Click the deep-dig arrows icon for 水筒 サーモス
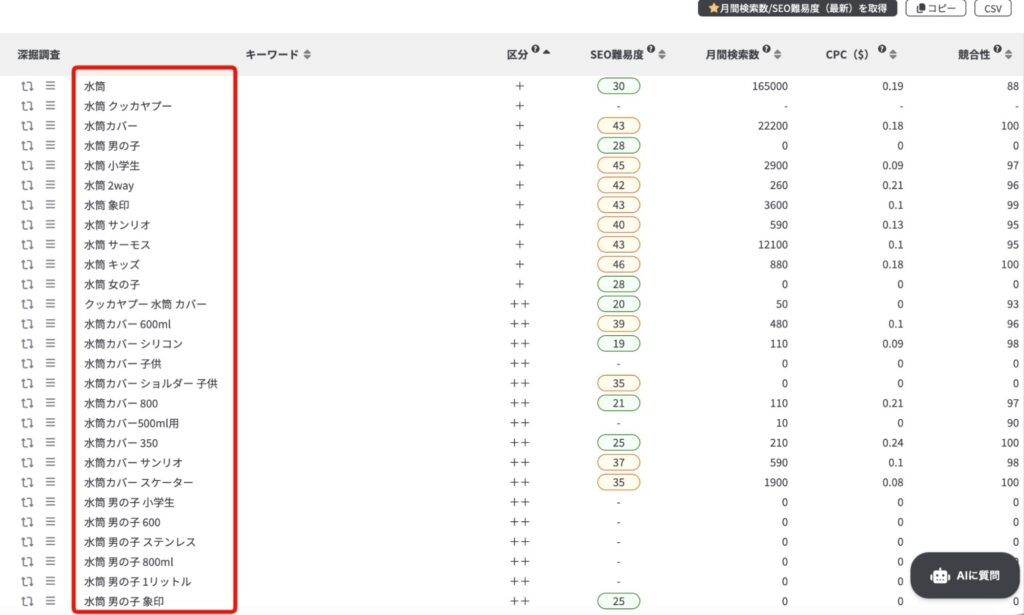 pos(27,245)
